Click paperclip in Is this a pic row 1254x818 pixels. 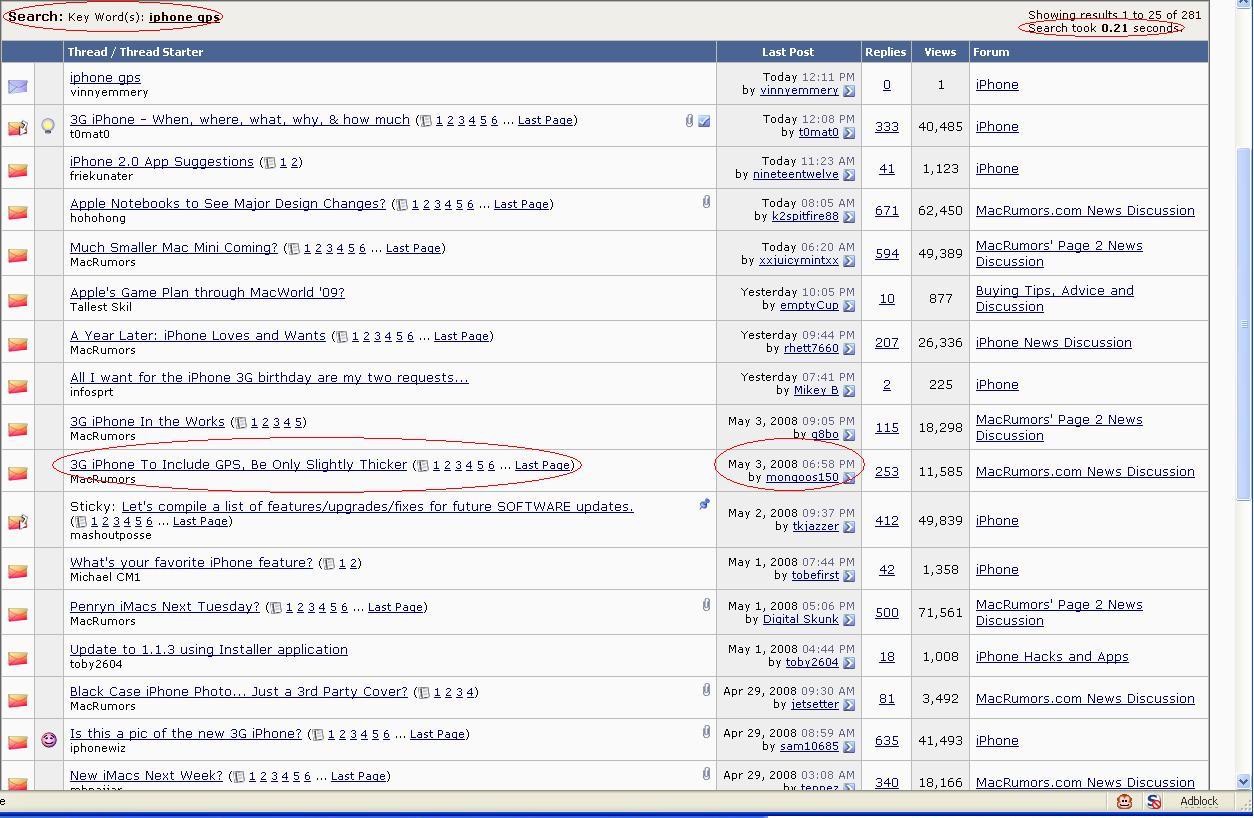(x=706, y=732)
